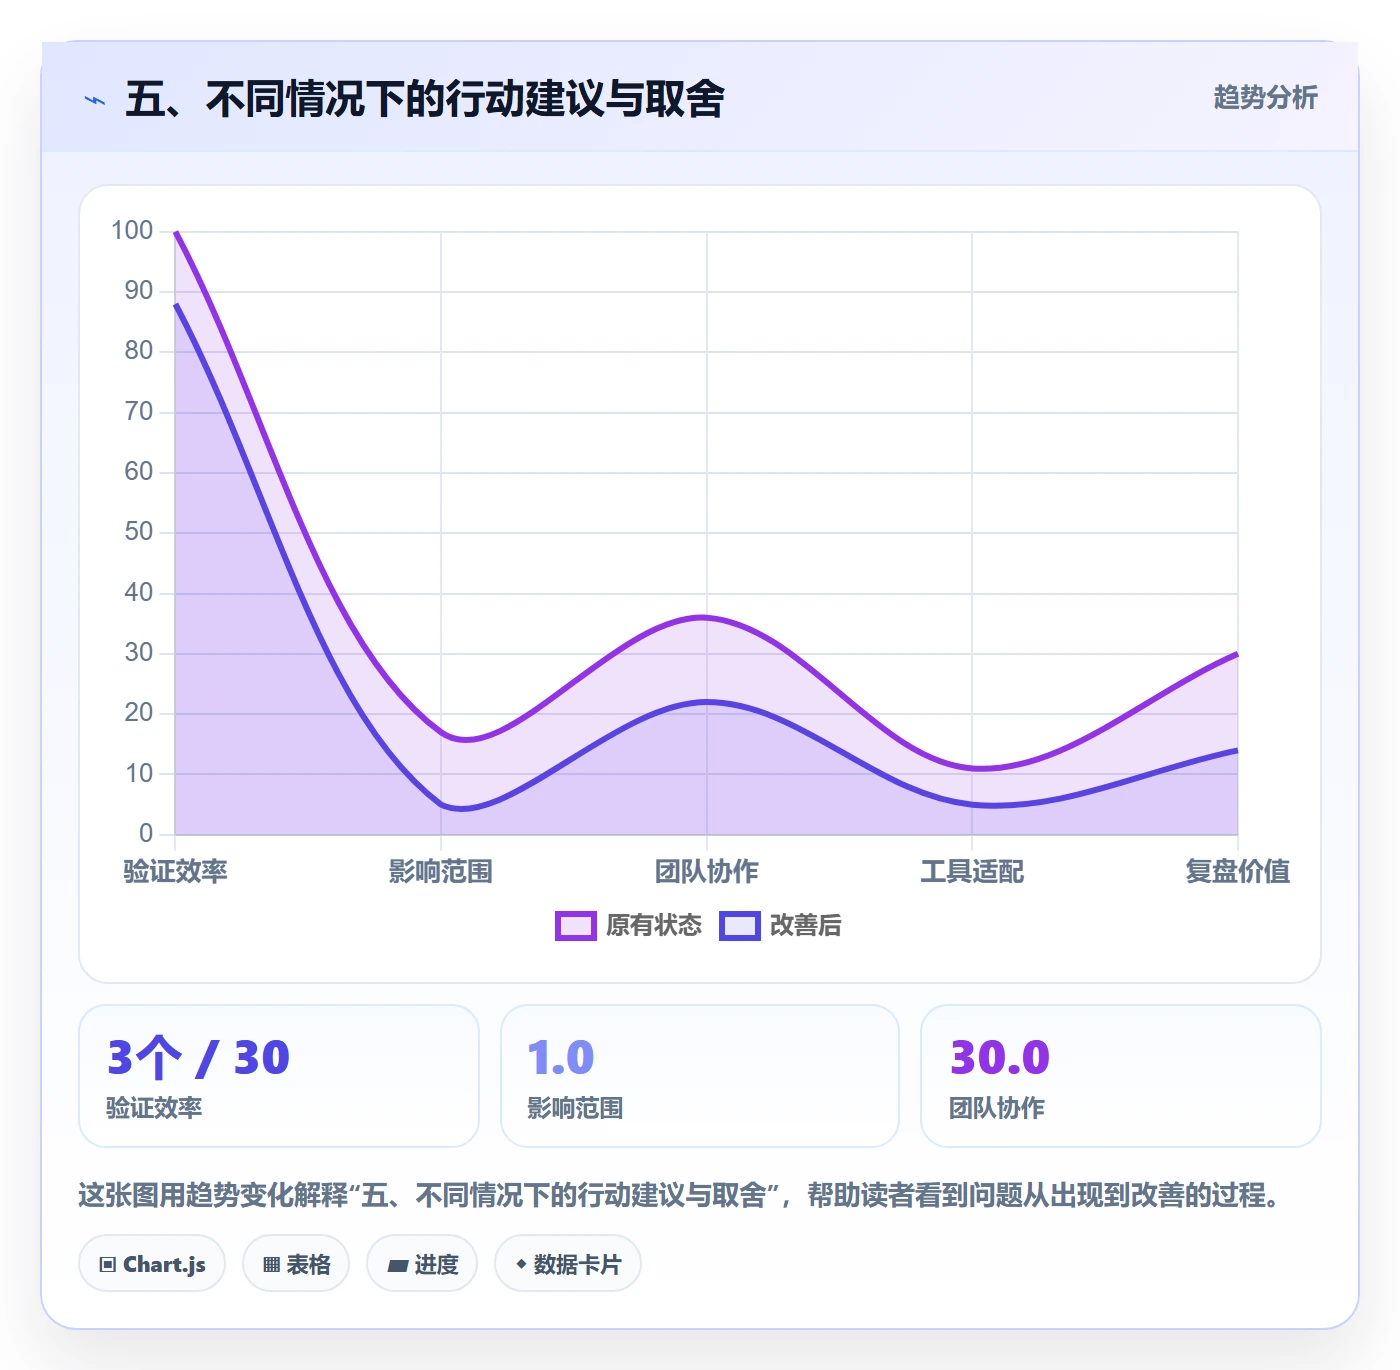The height and width of the screenshot is (1370, 1400).
Task: Toggle the 改善后 legend label
Action: pos(806,926)
